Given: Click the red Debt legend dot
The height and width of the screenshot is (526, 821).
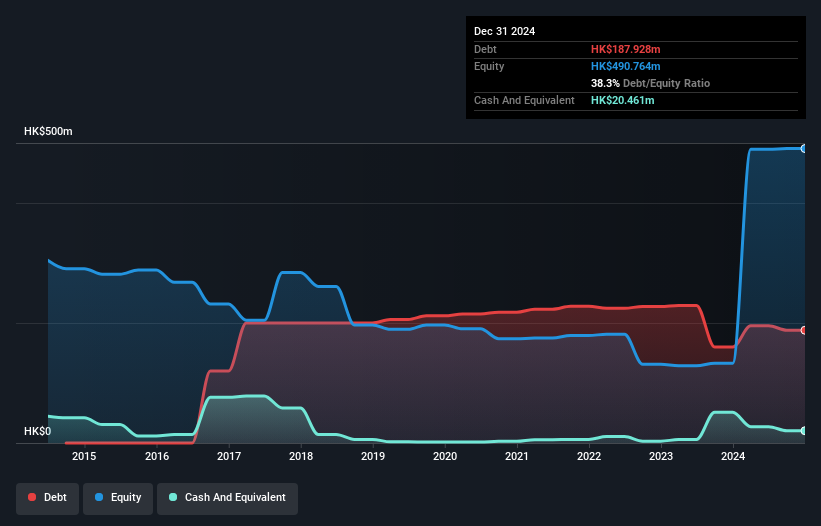Looking at the screenshot, I should [32, 497].
